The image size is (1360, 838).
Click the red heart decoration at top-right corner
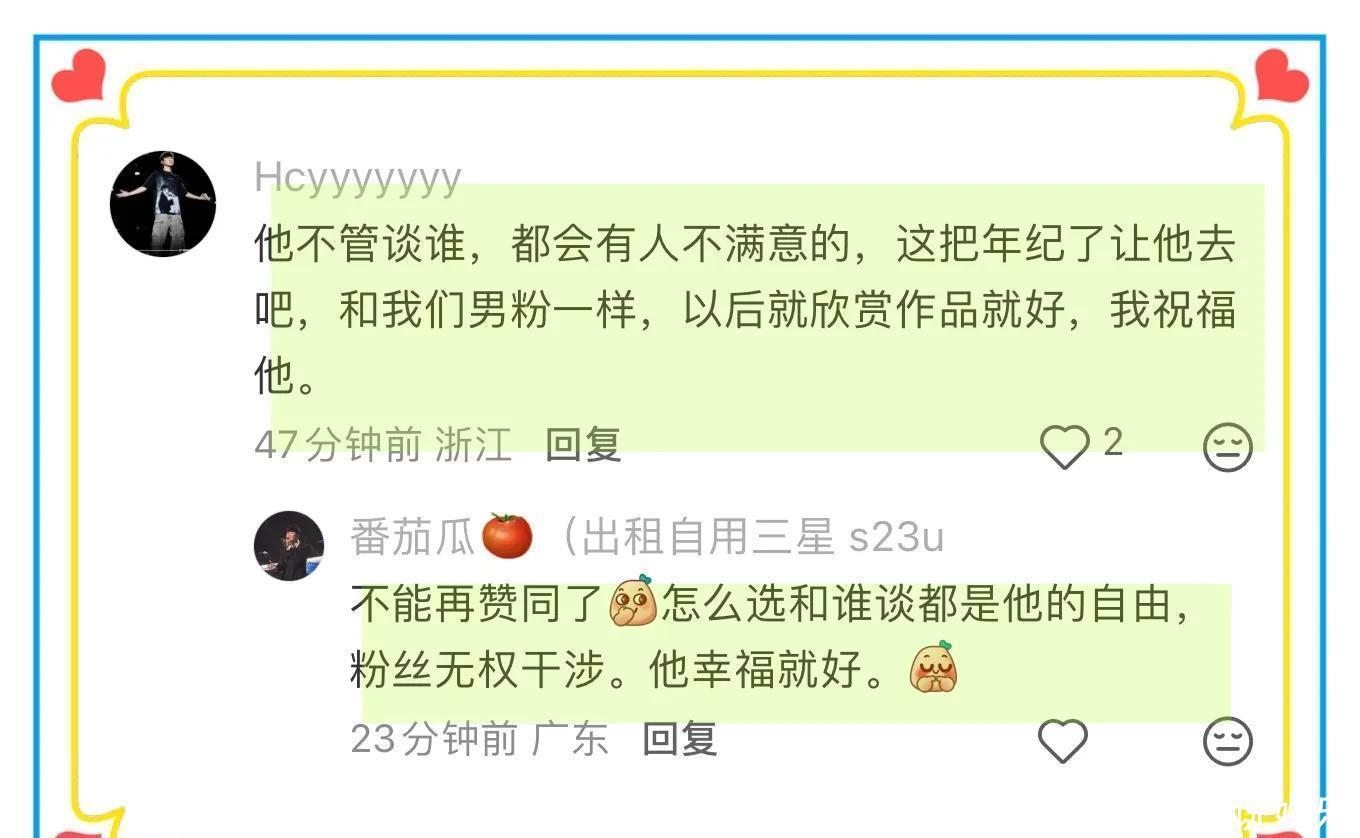(x=1282, y=76)
